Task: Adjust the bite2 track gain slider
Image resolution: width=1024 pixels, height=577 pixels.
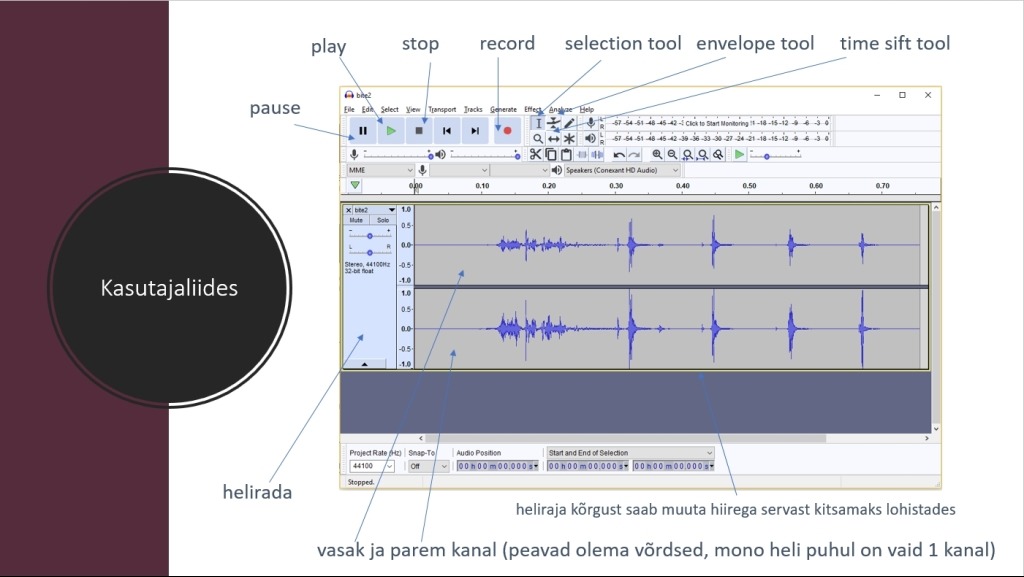Action: click(370, 235)
